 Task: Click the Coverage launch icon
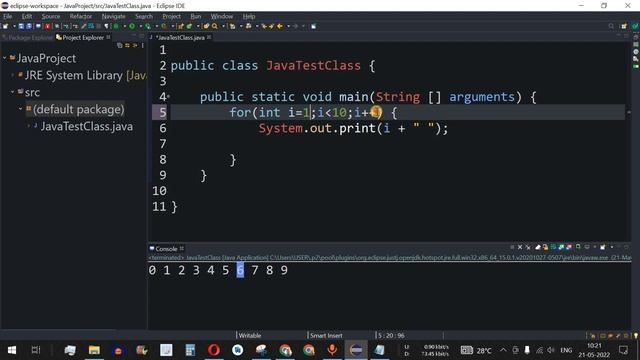[x=147, y=26]
